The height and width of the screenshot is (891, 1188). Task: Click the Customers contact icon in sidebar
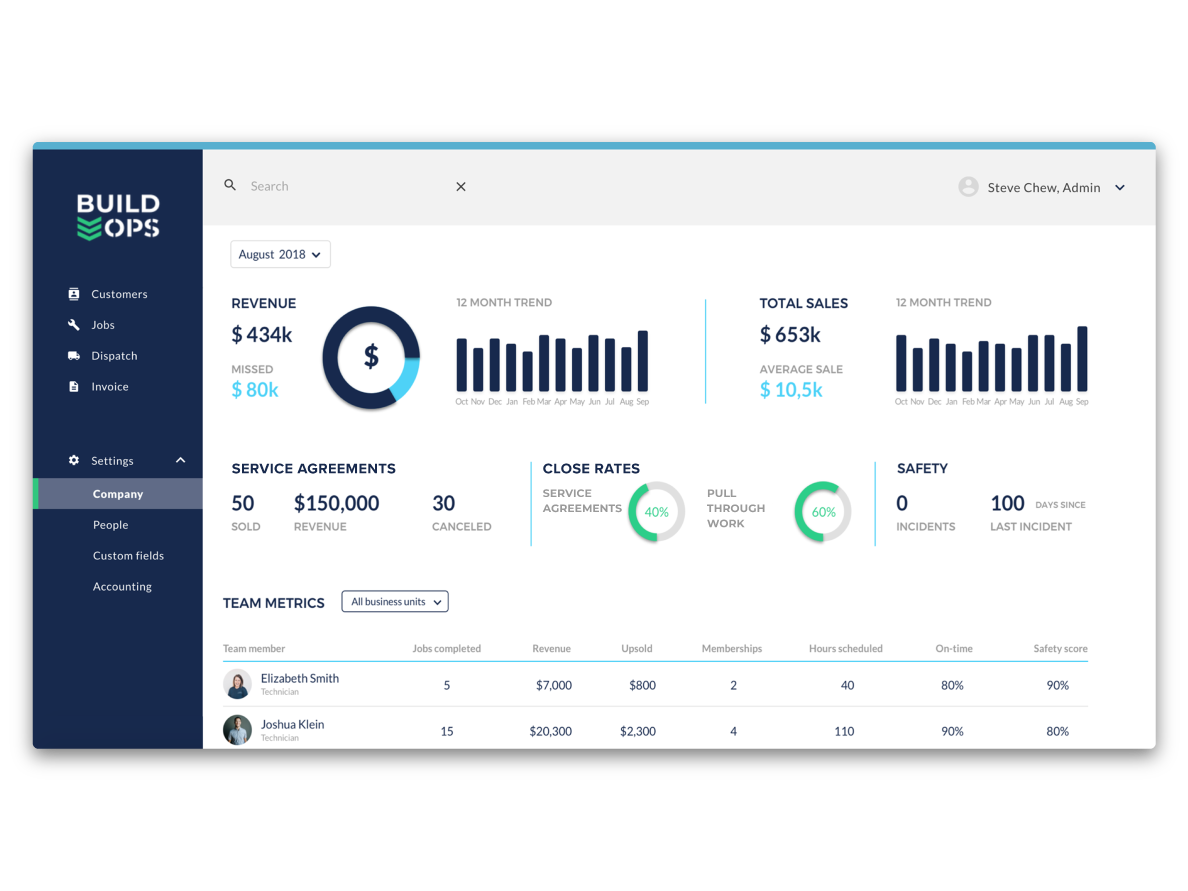pyautogui.click(x=73, y=294)
